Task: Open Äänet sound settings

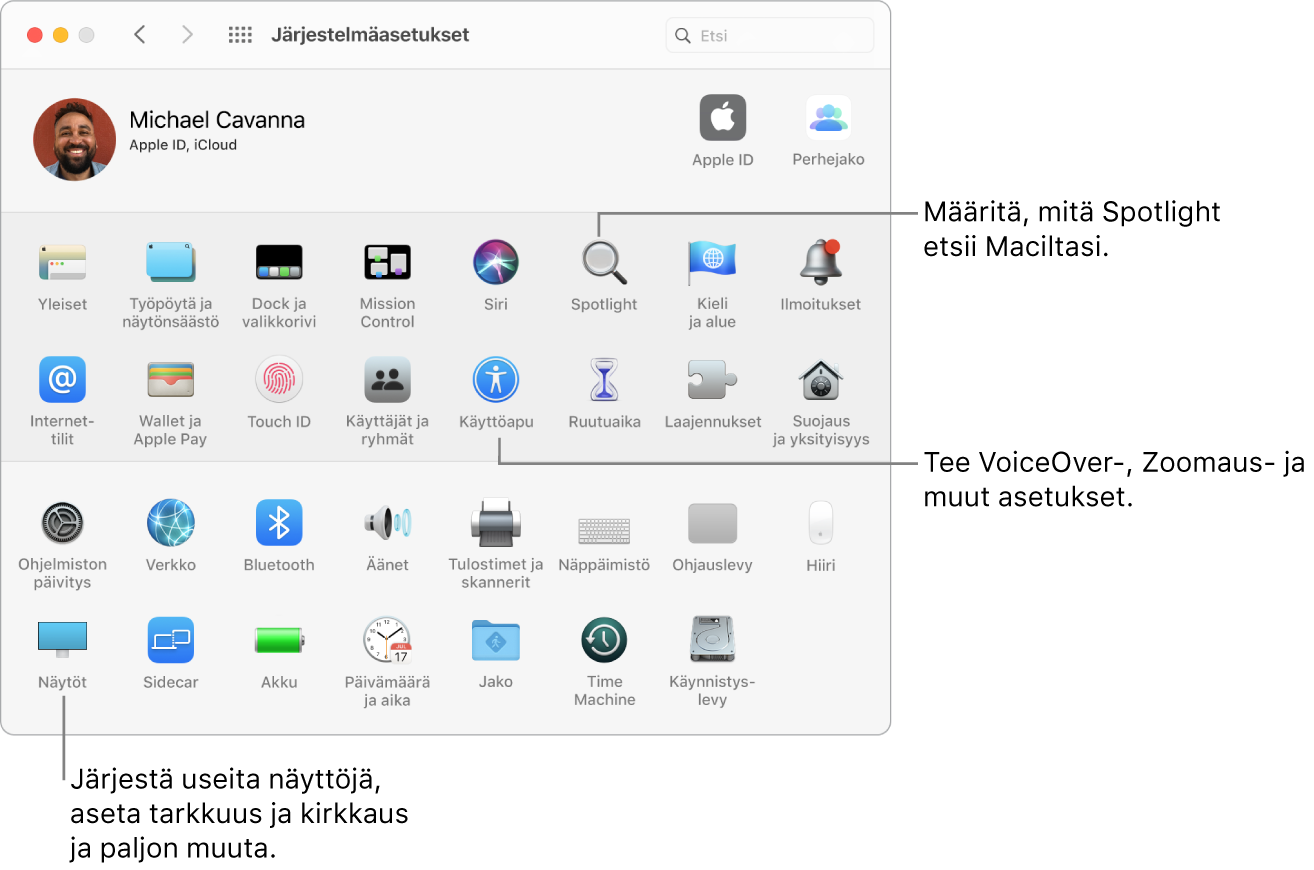Action: pyautogui.click(x=387, y=523)
